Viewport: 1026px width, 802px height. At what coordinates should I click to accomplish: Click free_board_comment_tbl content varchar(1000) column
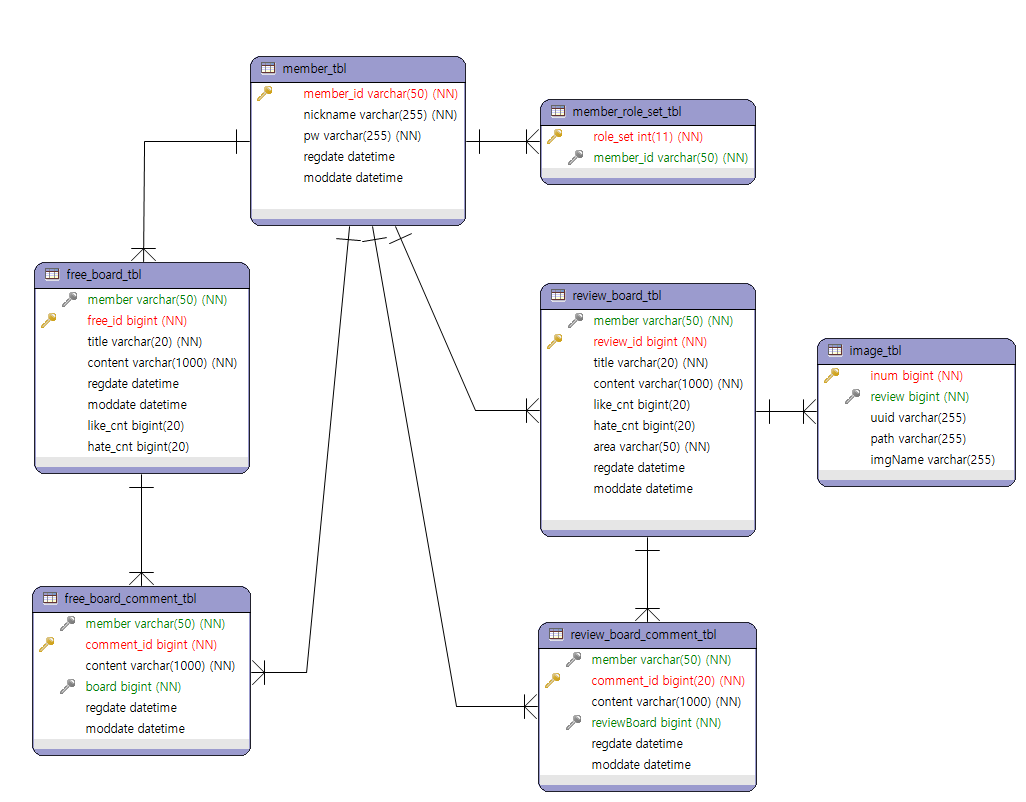[x=160, y=665]
